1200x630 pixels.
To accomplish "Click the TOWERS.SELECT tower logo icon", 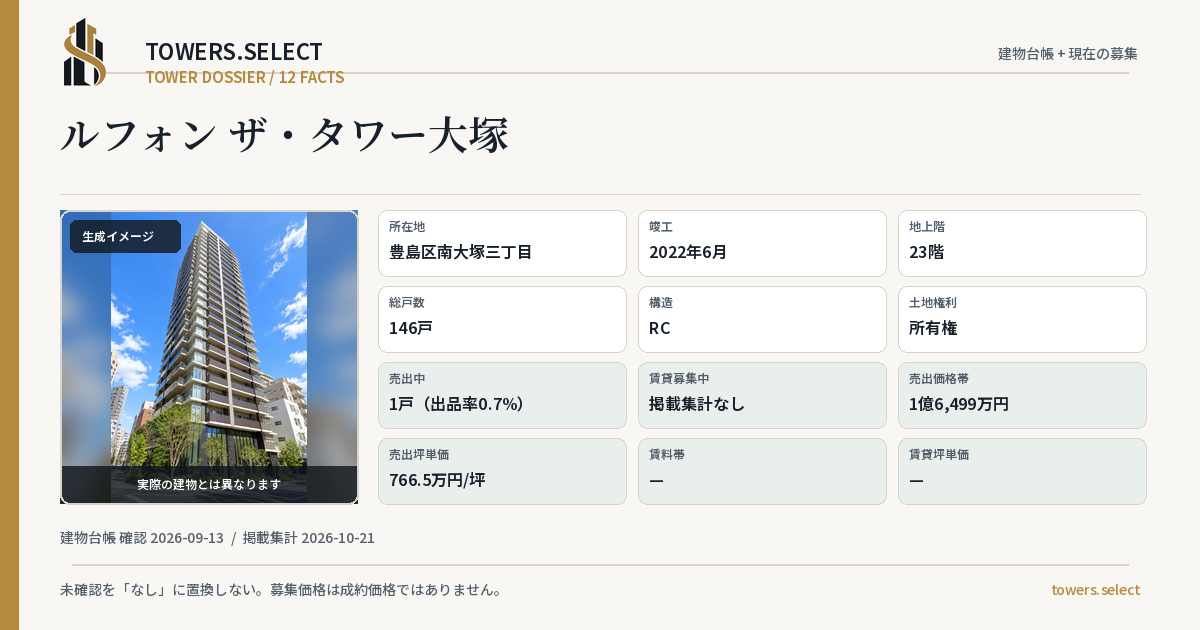I will (x=85, y=52).
